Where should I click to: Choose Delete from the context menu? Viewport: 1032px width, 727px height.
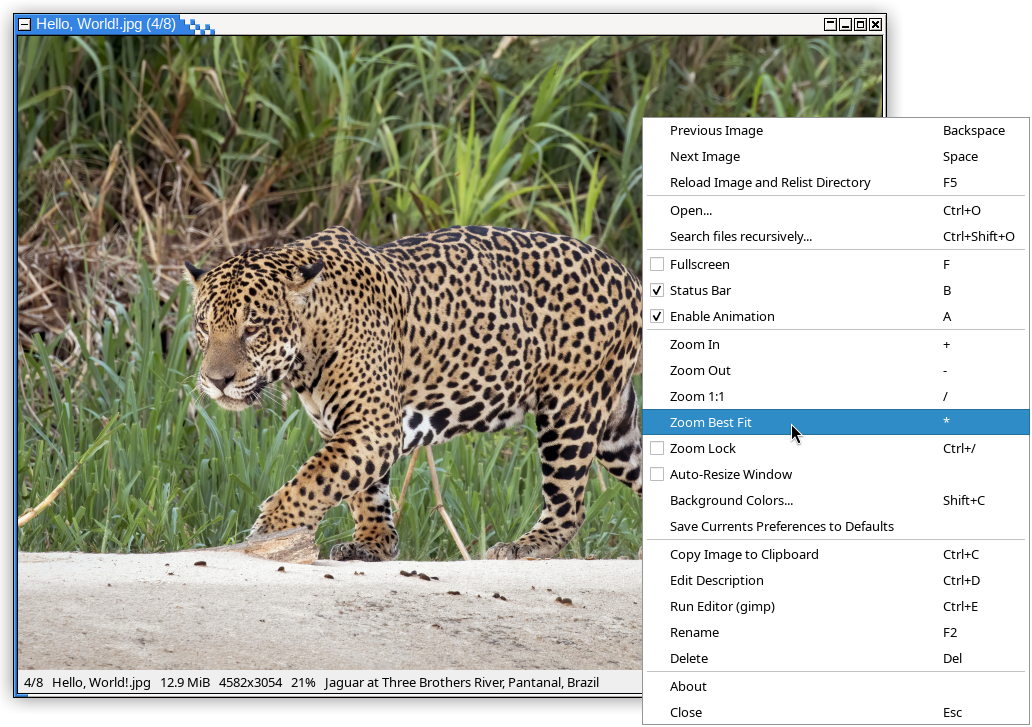[836, 659]
